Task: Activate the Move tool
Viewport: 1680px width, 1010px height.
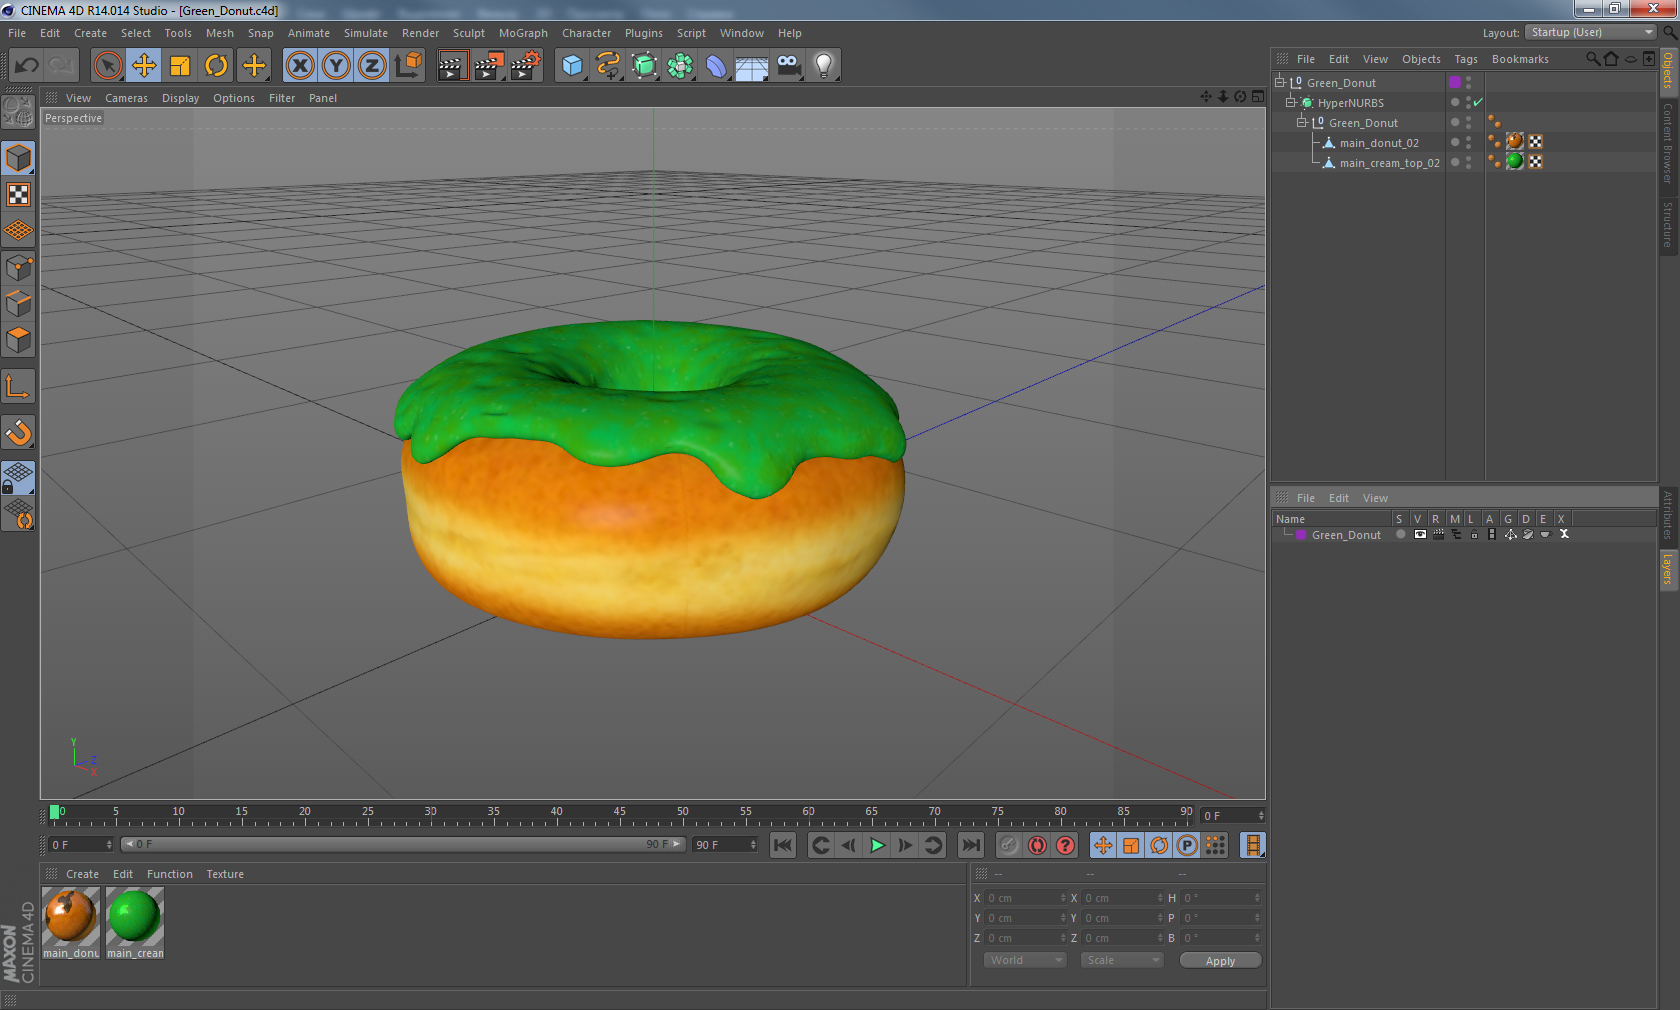Action: coord(144,66)
